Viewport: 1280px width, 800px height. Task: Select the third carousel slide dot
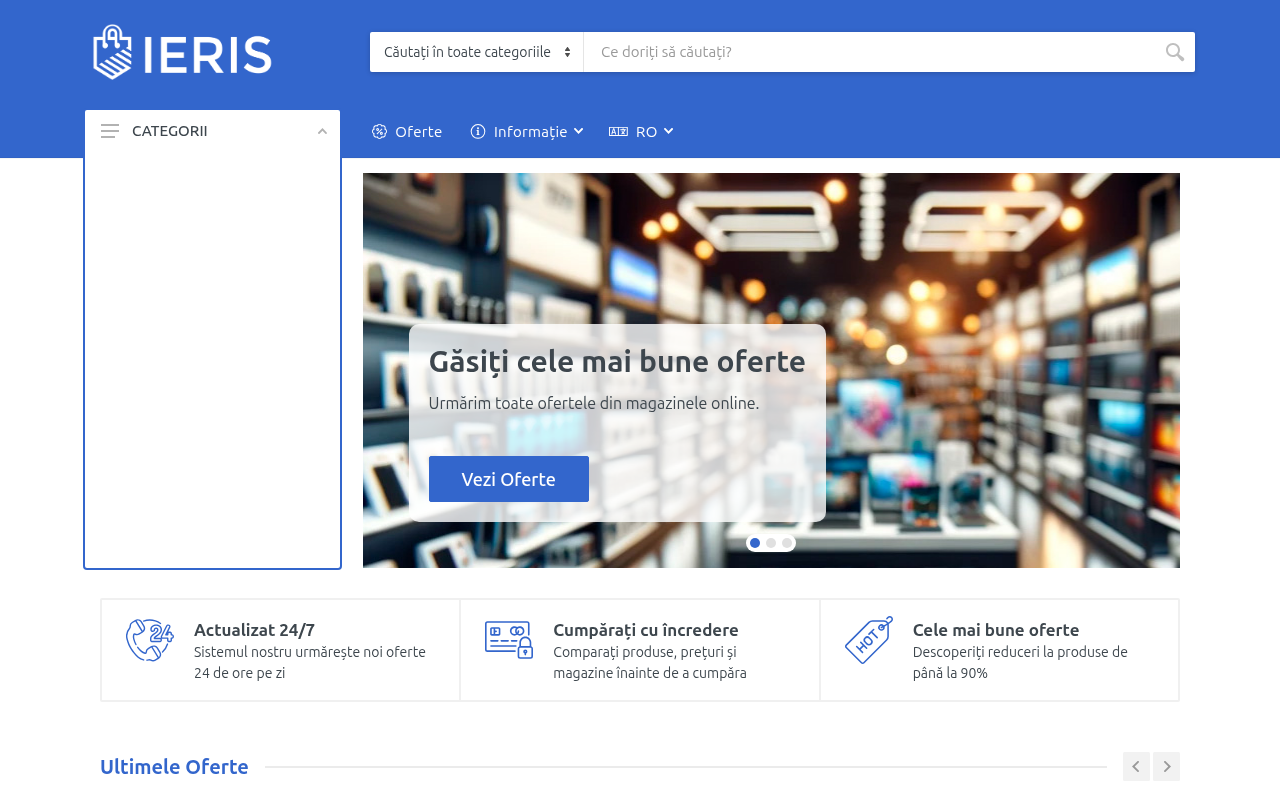(x=787, y=543)
